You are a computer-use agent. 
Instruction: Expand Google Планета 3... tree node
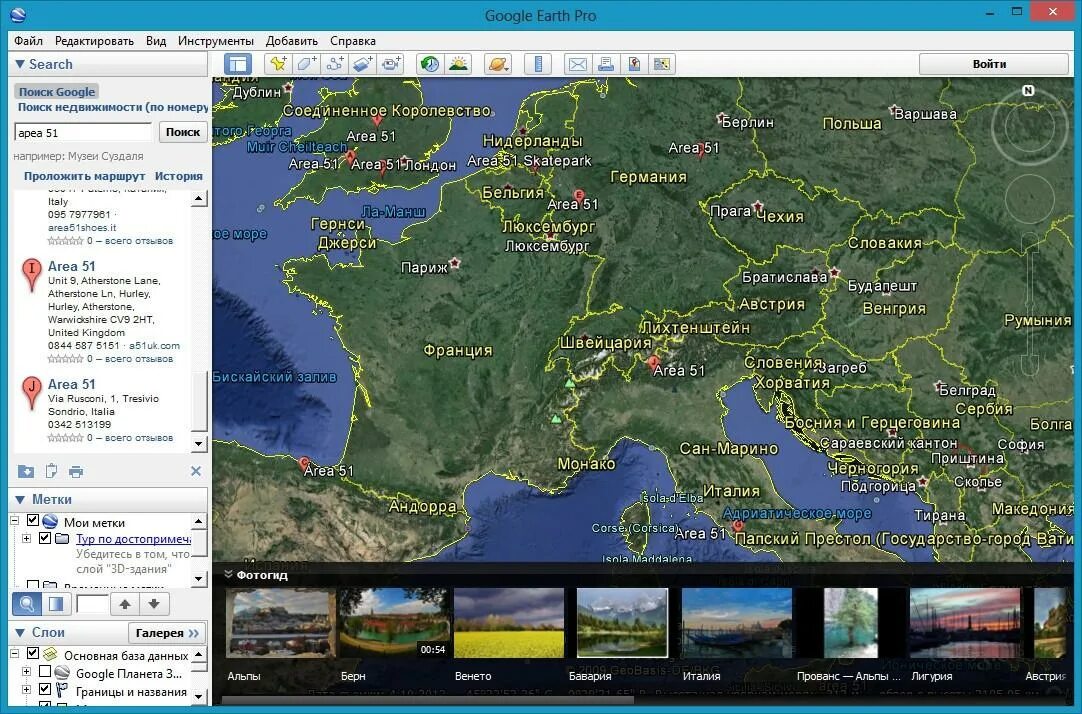click(x=27, y=671)
